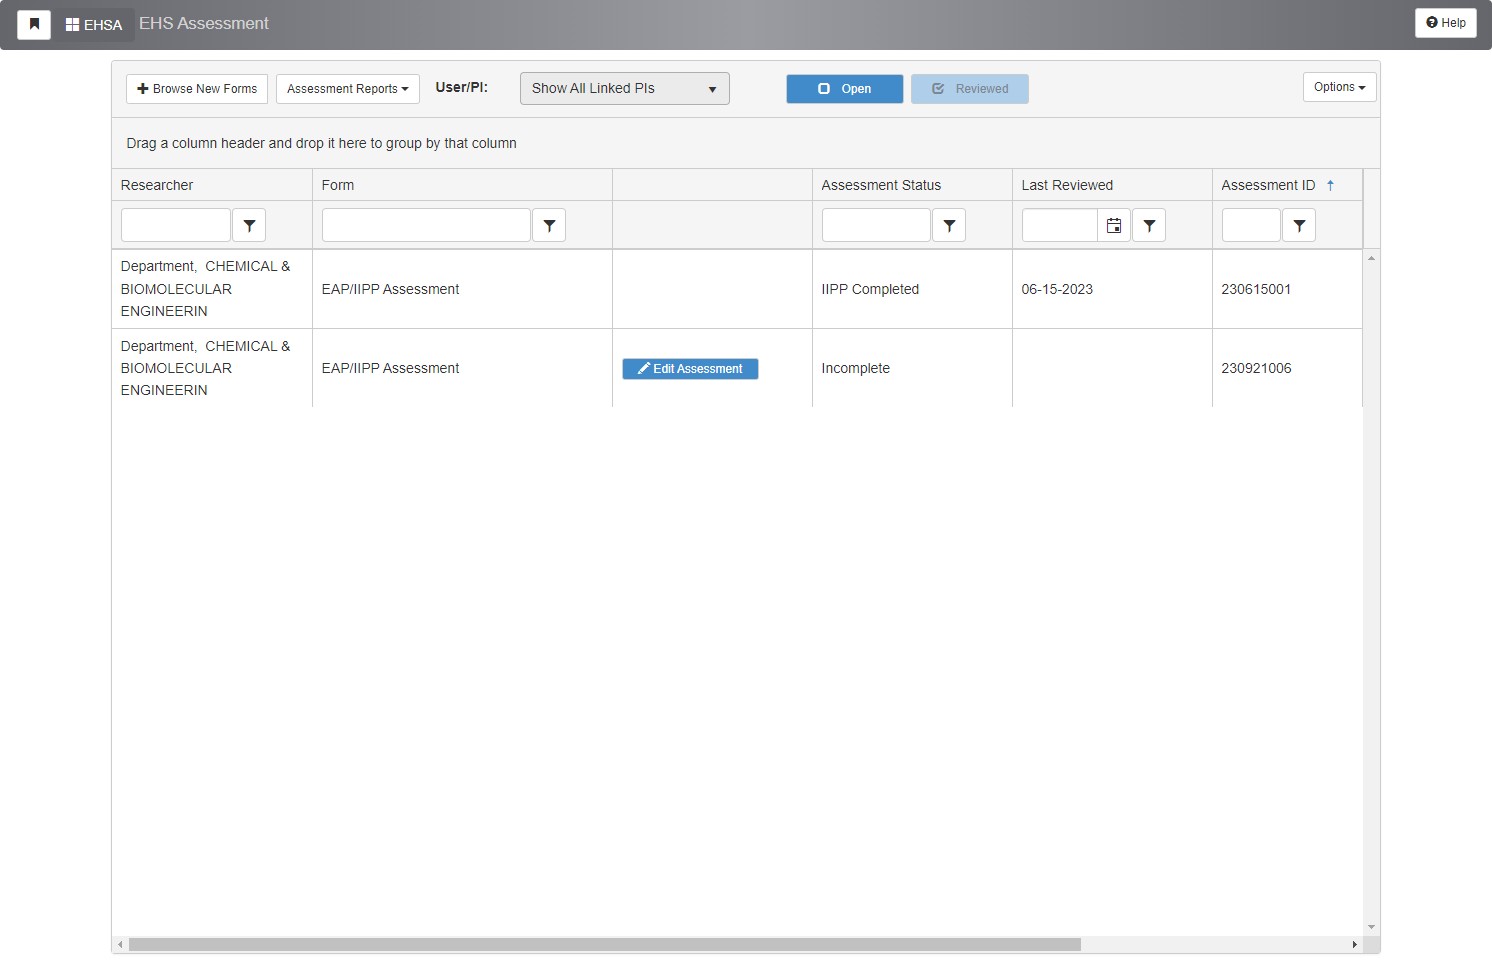The height and width of the screenshot is (962, 1492).
Task: Open the EHSA grid menu
Action: pyautogui.click(x=94, y=25)
